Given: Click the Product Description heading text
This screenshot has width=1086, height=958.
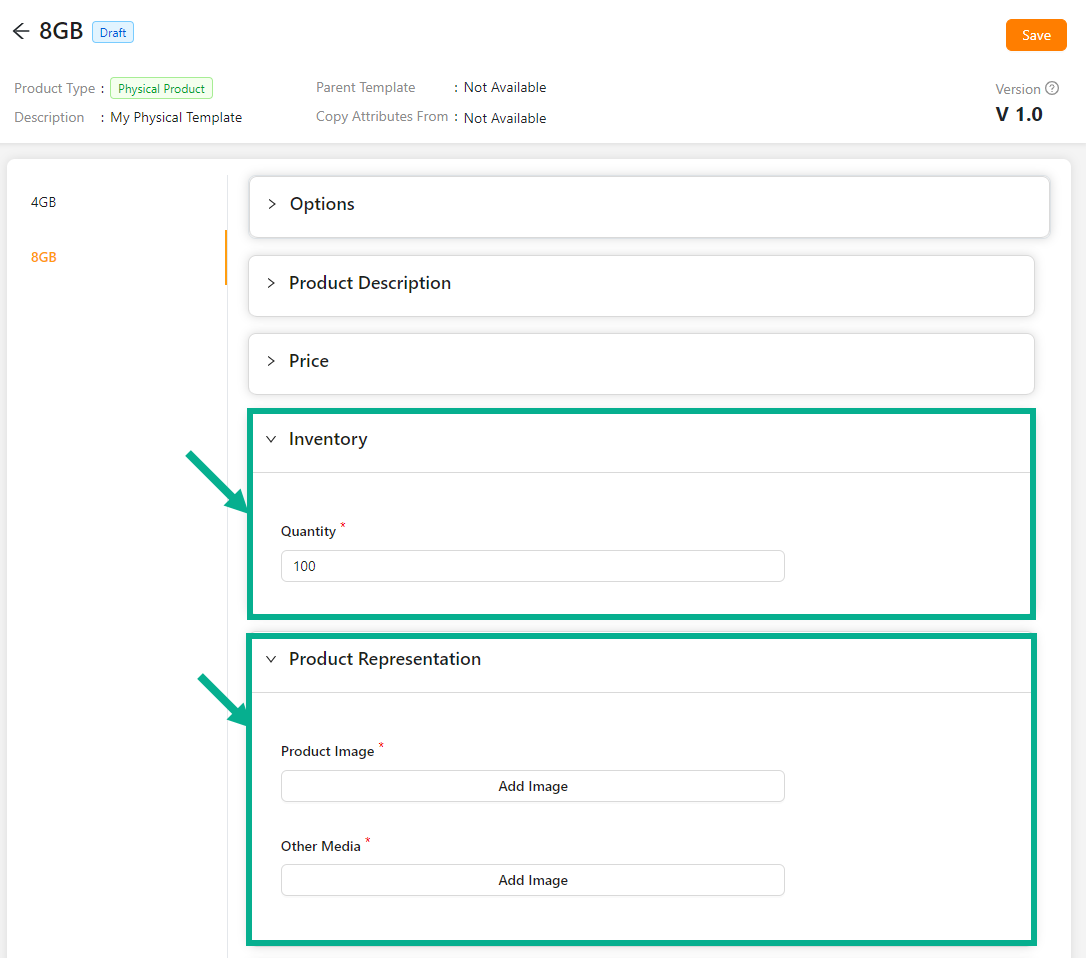Looking at the screenshot, I should pyautogui.click(x=370, y=283).
